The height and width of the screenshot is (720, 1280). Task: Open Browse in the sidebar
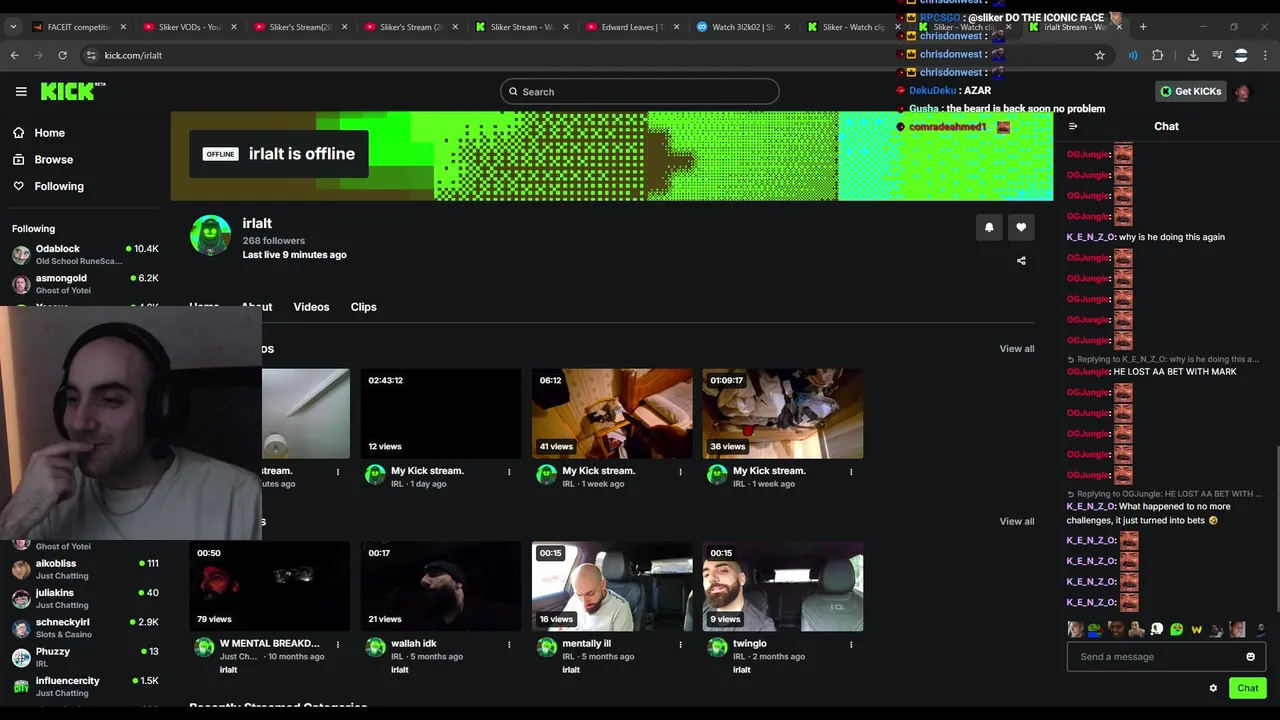point(53,159)
